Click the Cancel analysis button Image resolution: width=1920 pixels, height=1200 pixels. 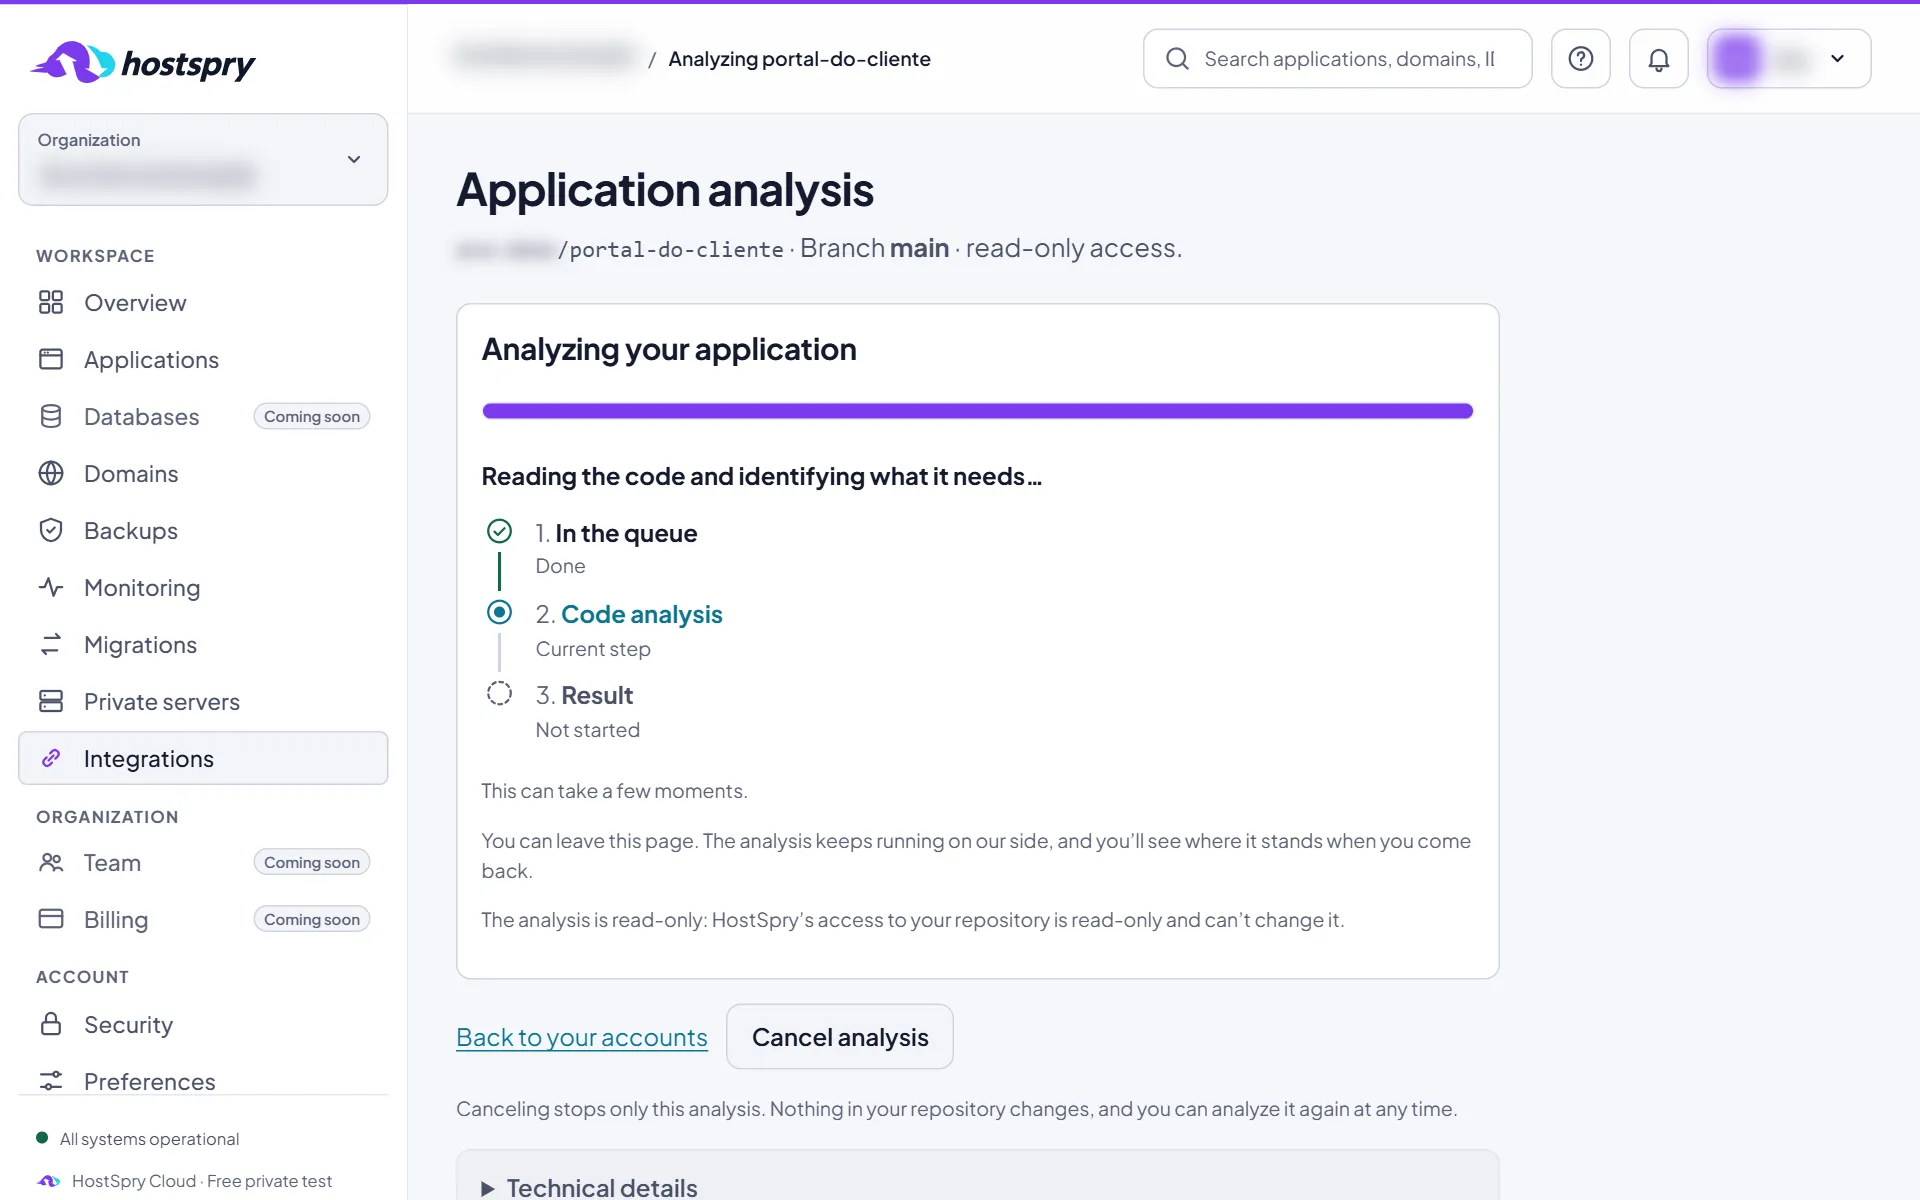click(x=840, y=1037)
